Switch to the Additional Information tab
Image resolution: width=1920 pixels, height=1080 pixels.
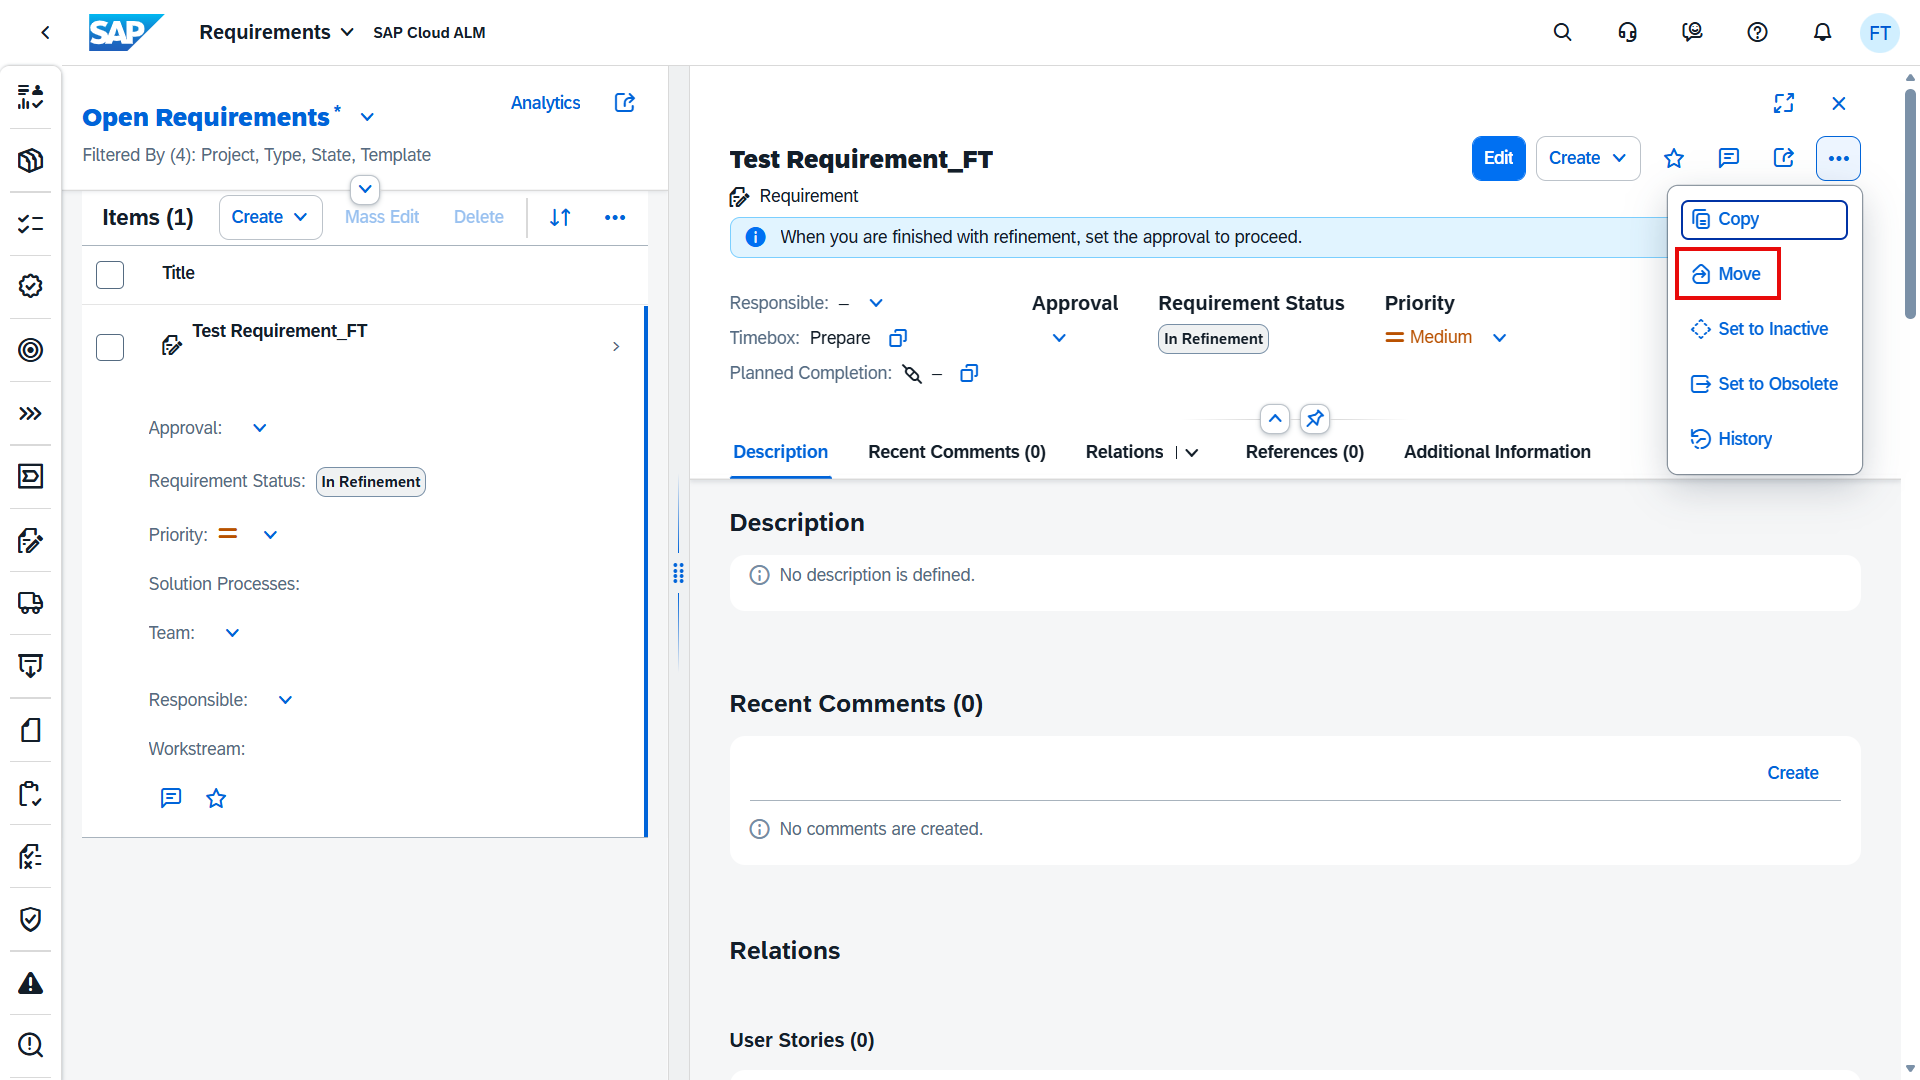pos(1497,452)
